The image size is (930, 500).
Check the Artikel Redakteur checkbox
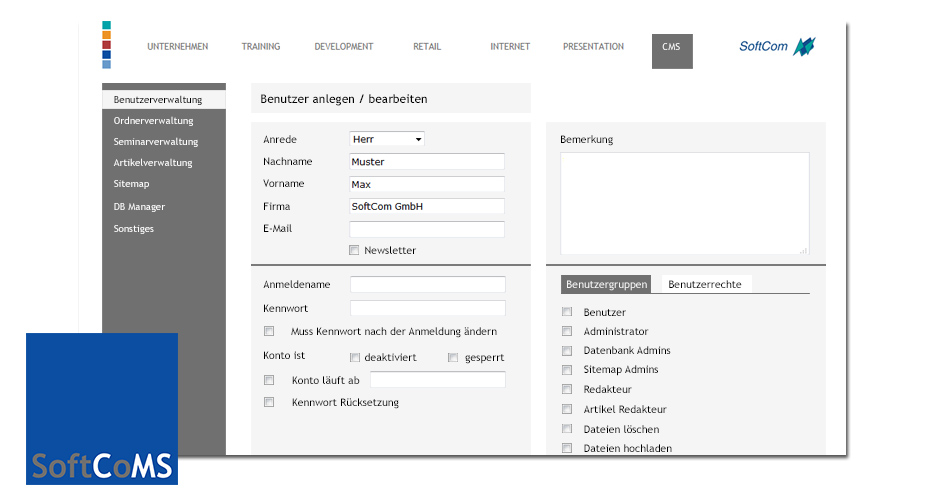pos(567,409)
